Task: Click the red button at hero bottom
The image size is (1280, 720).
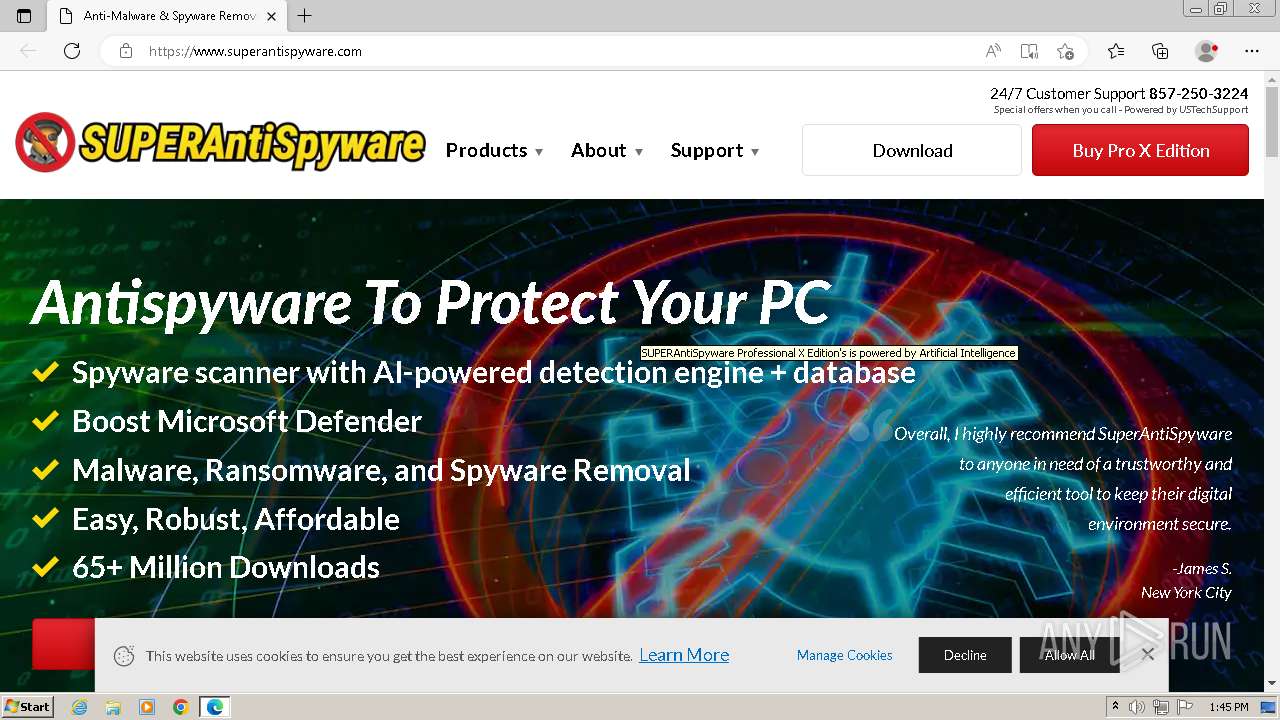Action: coord(63,643)
